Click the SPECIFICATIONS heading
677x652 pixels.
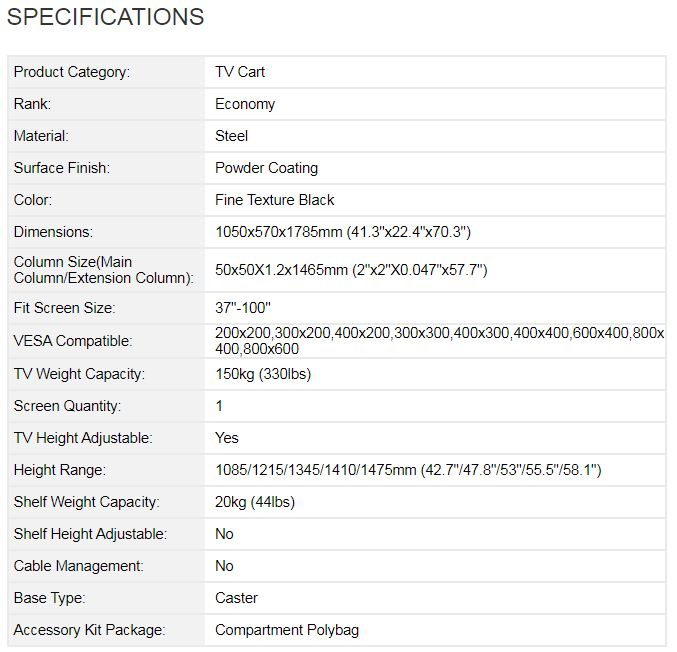(x=105, y=17)
